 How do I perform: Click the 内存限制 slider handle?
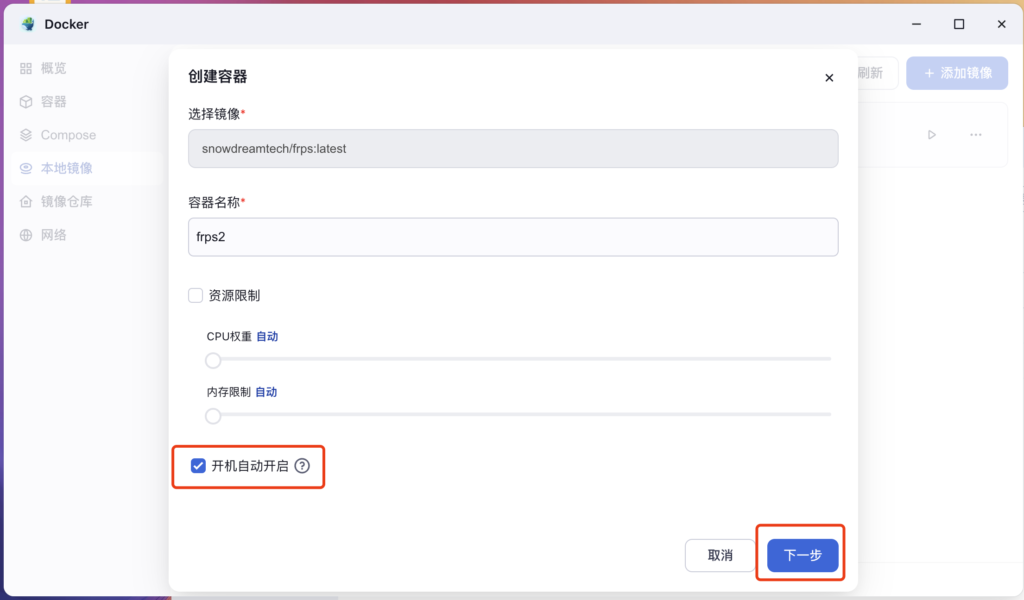pyautogui.click(x=213, y=416)
